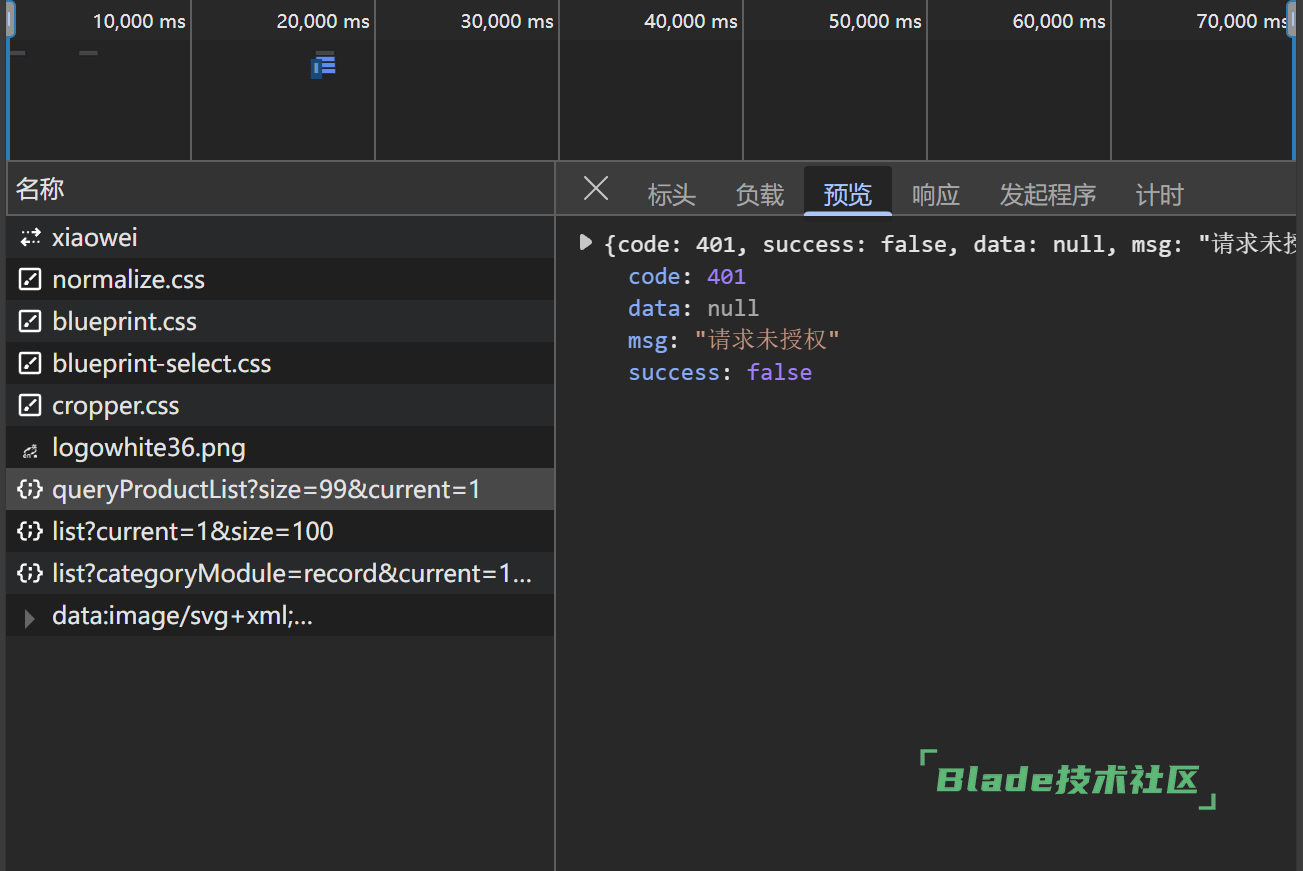Select the data:image/svg+xml request text
The width and height of the screenshot is (1303, 871).
[182, 616]
